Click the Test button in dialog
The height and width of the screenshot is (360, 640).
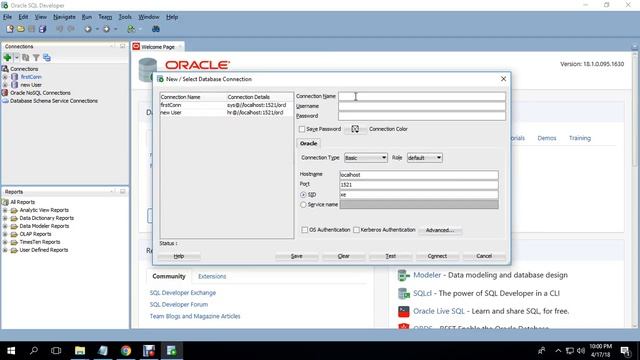tap(391, 256)
